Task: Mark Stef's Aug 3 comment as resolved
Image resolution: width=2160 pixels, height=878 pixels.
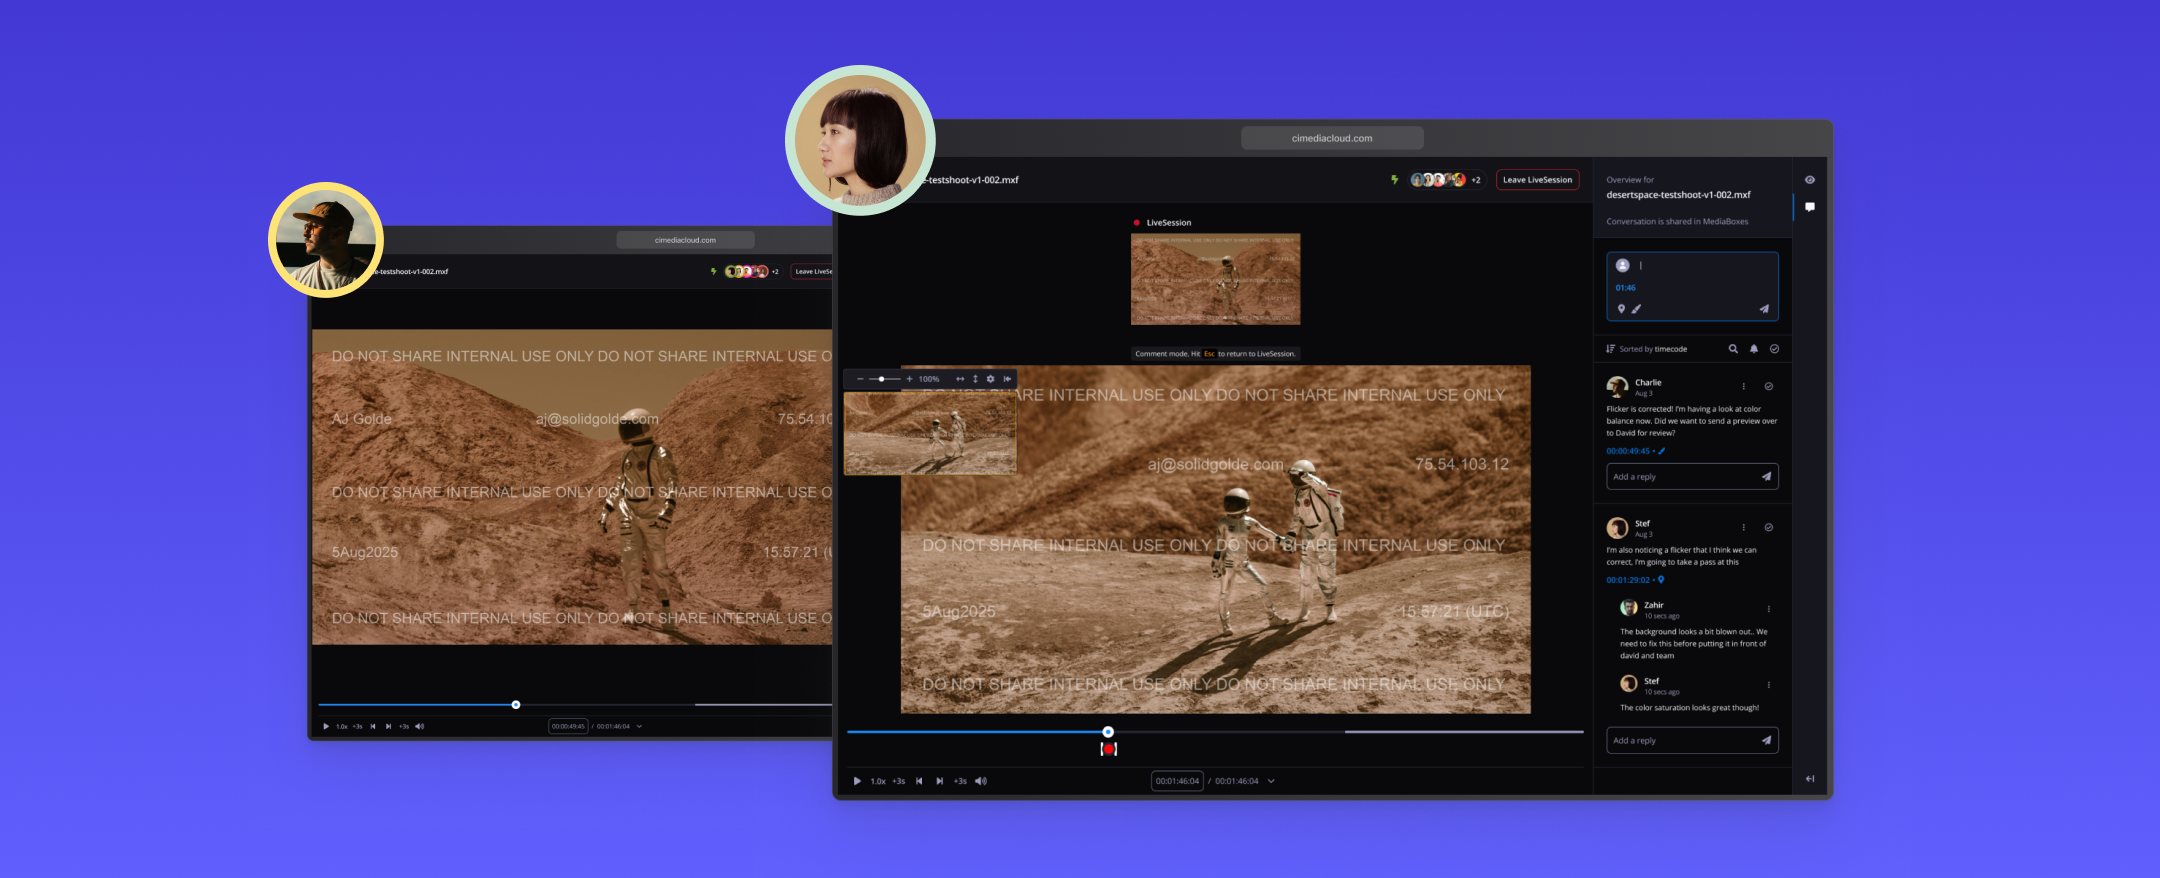Action: (1769, 527)
